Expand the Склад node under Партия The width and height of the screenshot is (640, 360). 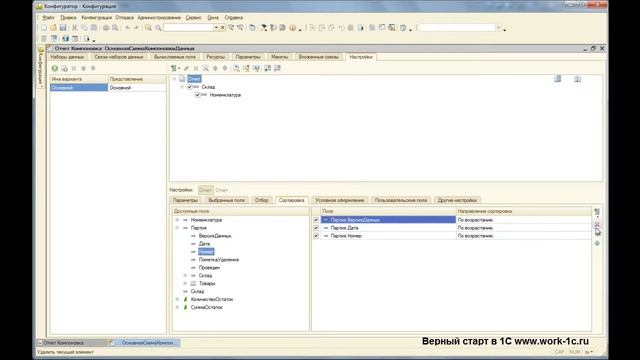pyautogui.click(x=185, y=276)
